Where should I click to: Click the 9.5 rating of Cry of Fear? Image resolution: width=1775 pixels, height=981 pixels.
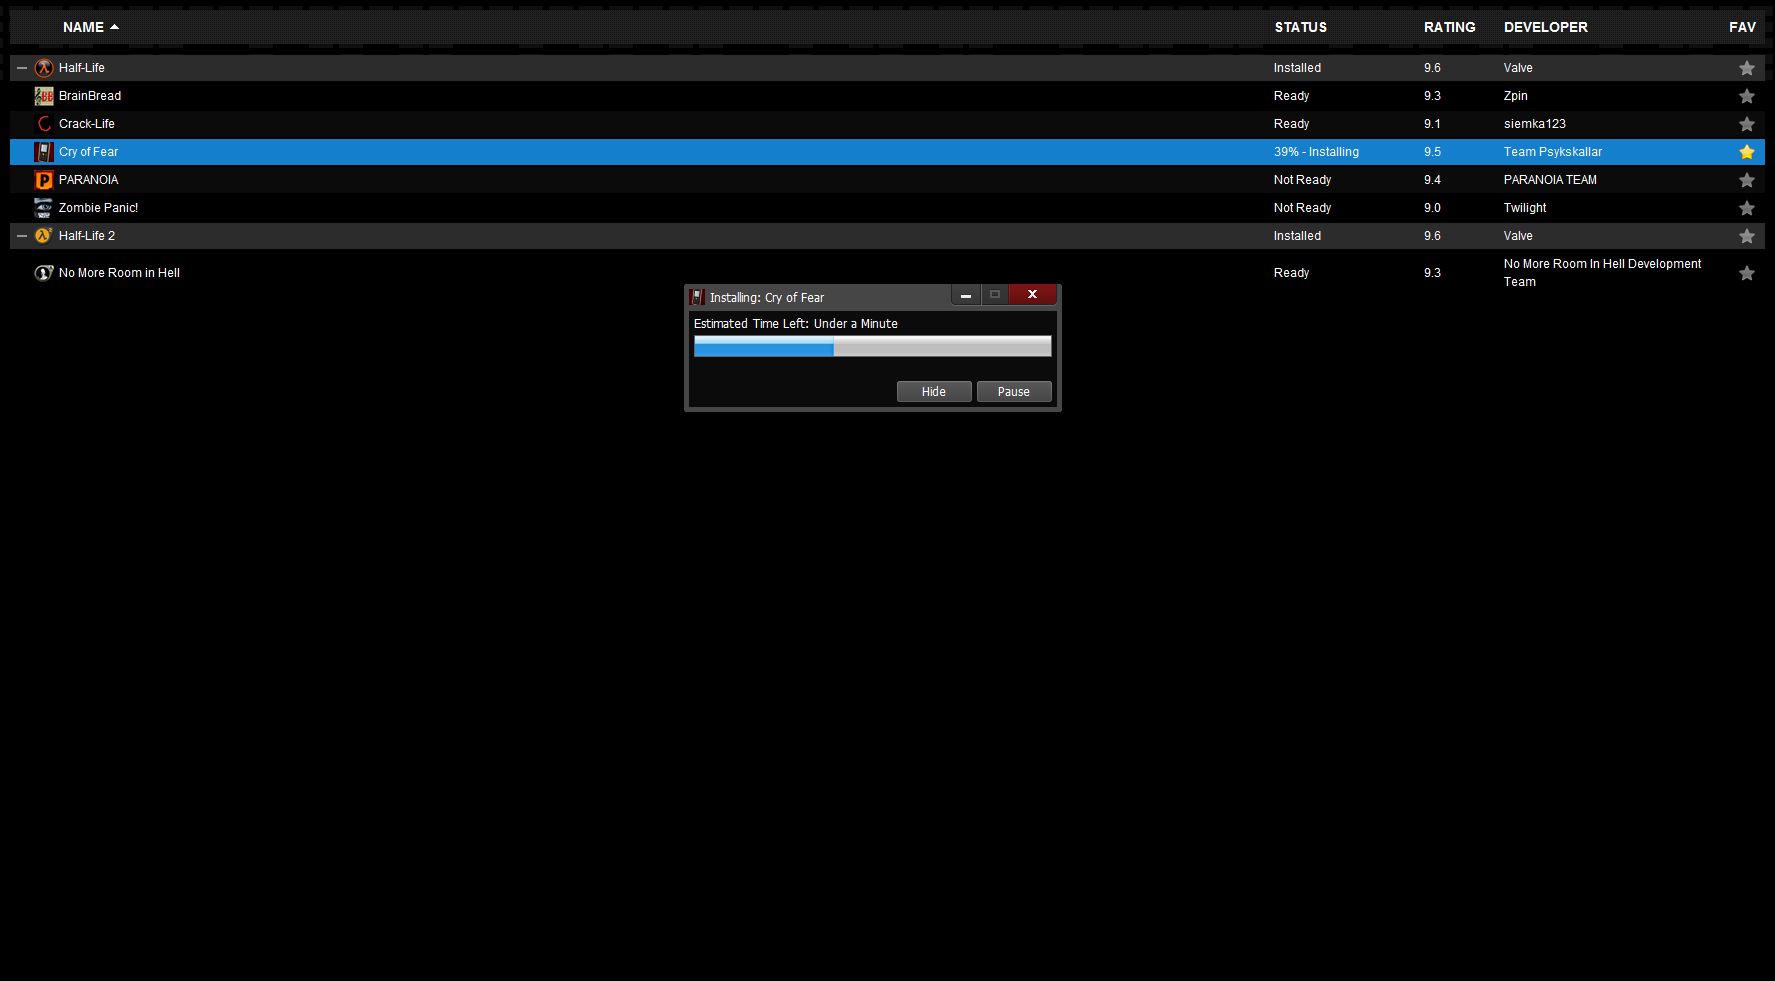[1433, 152]
